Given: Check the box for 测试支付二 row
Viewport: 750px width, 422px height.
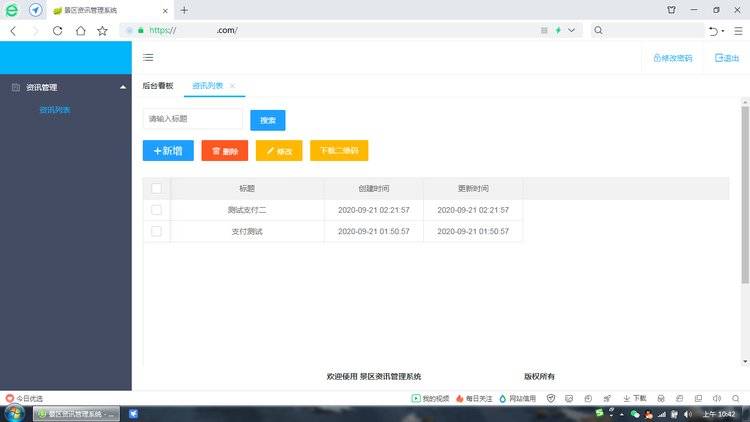Looking at the screenshot, I should pos(156,210).
